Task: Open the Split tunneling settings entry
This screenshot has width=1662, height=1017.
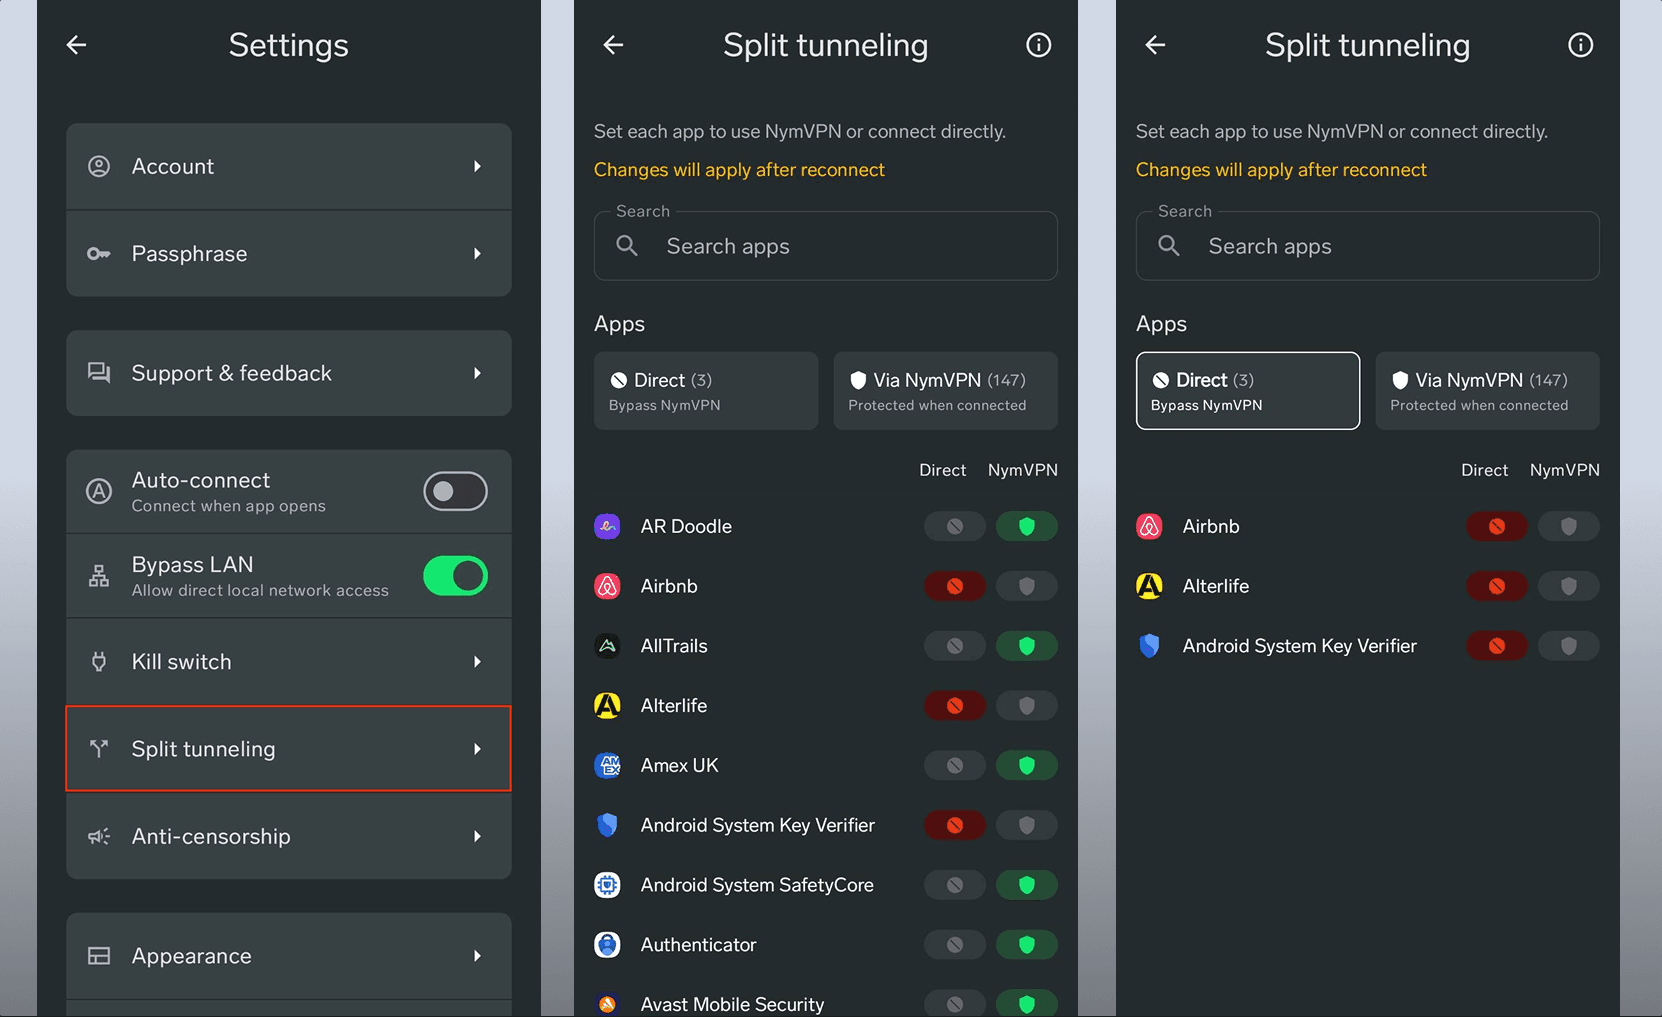Action: point(288,749)
